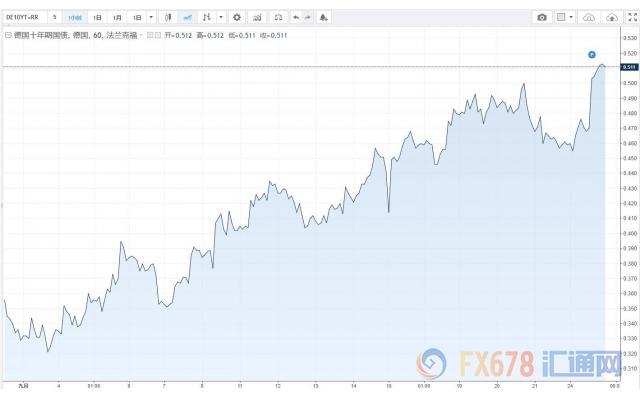
Task: Select the area line chart style icon
Action: point(187,17)
